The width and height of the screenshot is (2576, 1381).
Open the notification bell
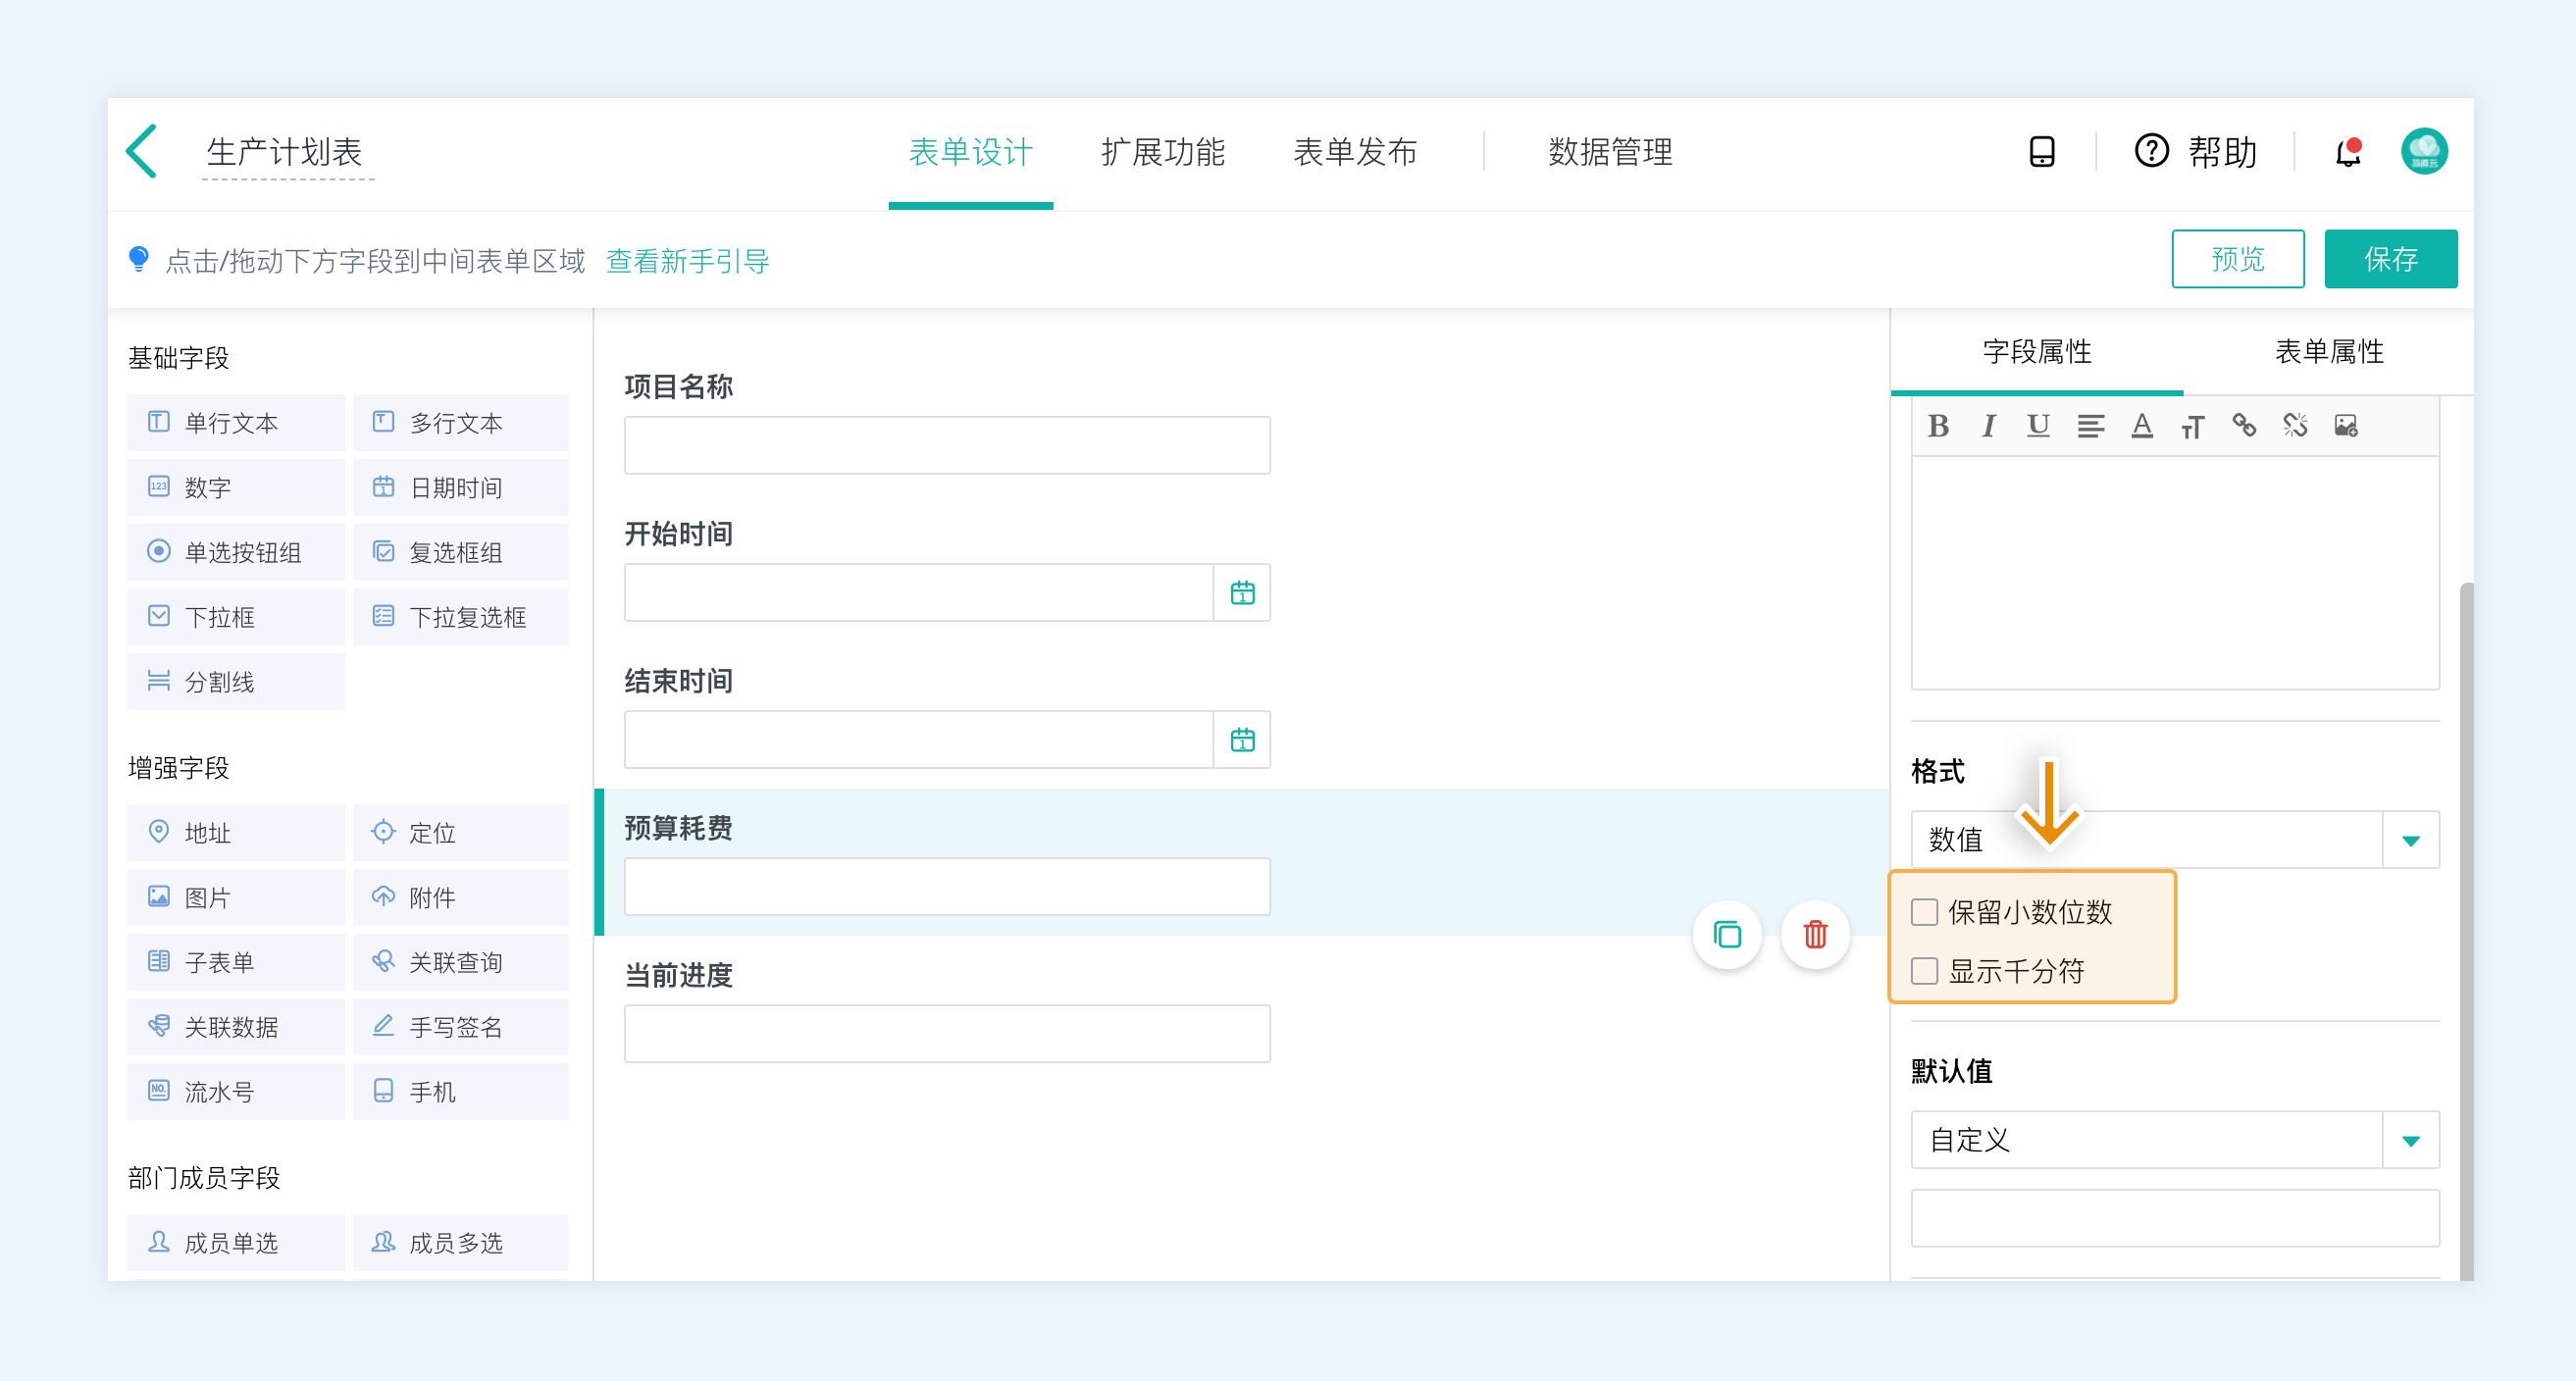[x=2347, y=152]
